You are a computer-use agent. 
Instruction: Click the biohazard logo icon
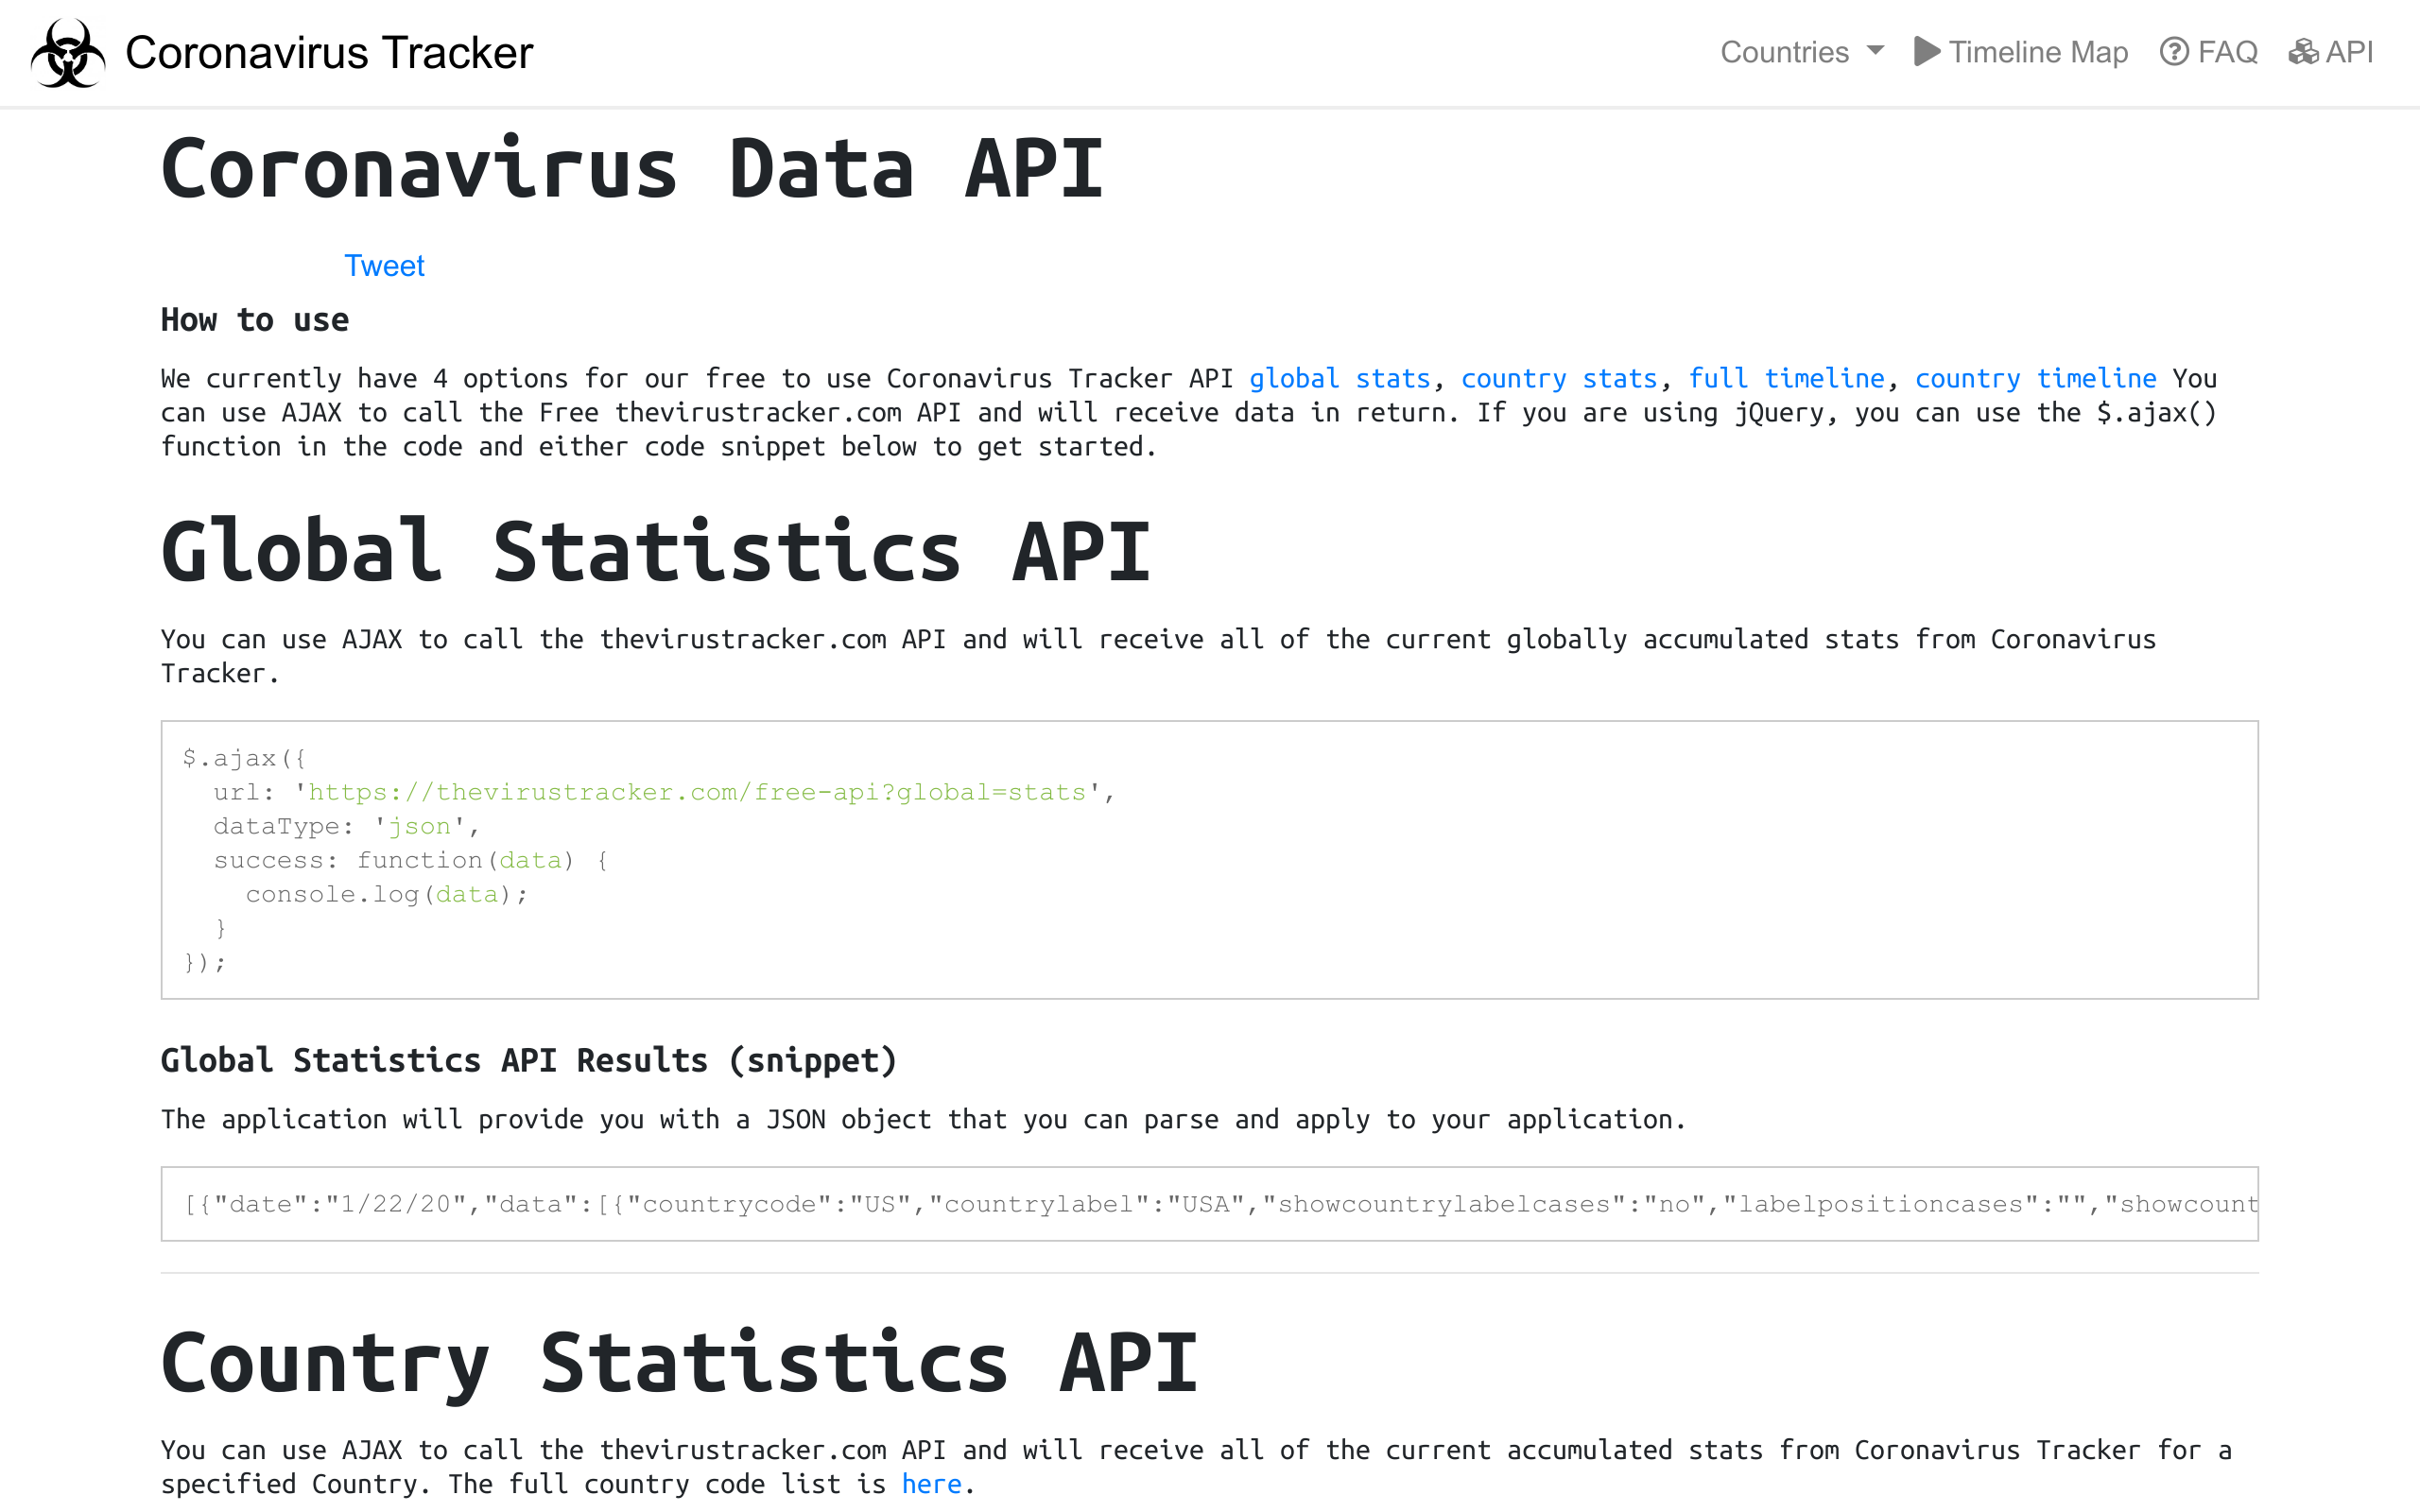(x=68, y=52)
